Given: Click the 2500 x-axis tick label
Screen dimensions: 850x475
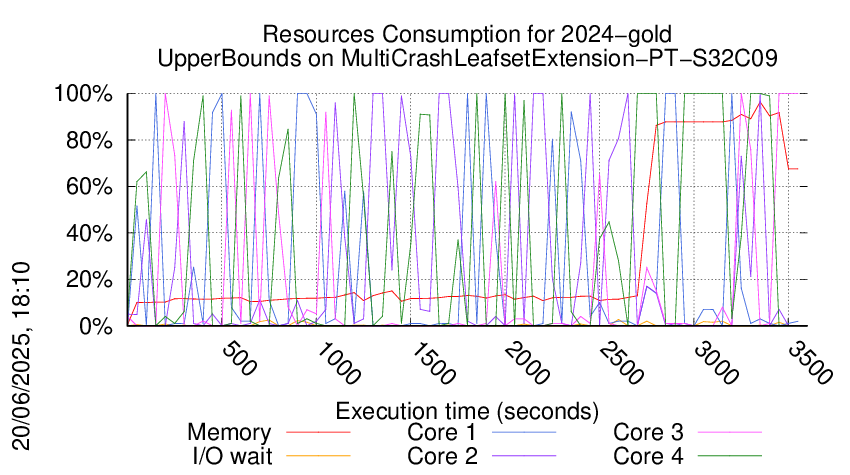Looking at the screenshot, I should click(x=621, y=363).
